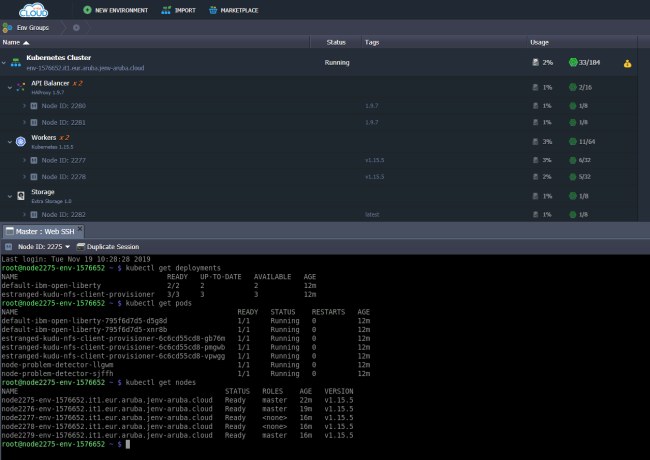
Task: Click the Kubernetes Cluster environment icon
Action: point(17,62)
